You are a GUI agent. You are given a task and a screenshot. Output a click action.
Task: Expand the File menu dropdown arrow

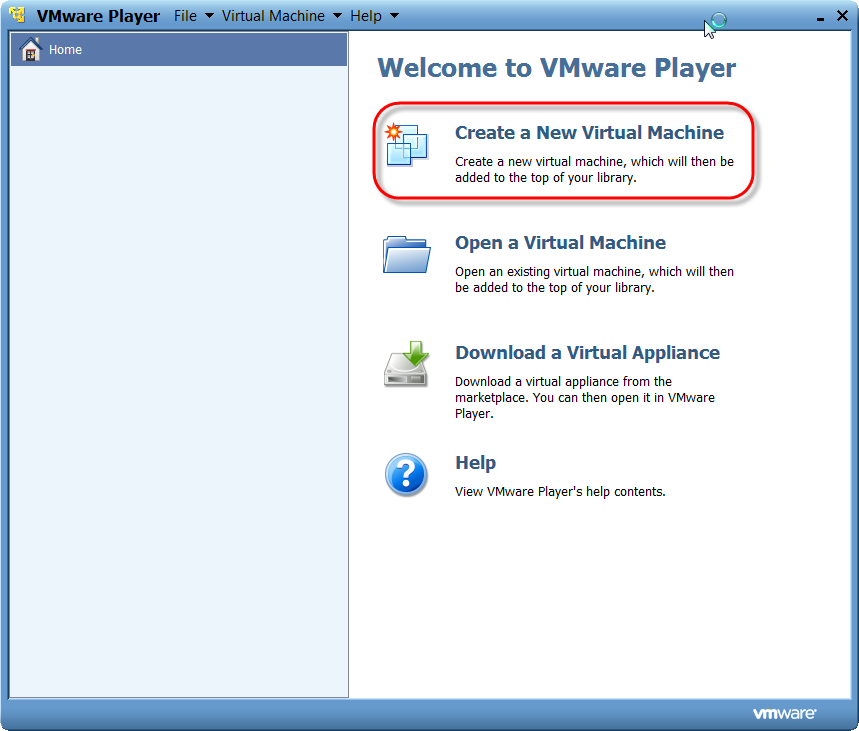click(209, 16)
